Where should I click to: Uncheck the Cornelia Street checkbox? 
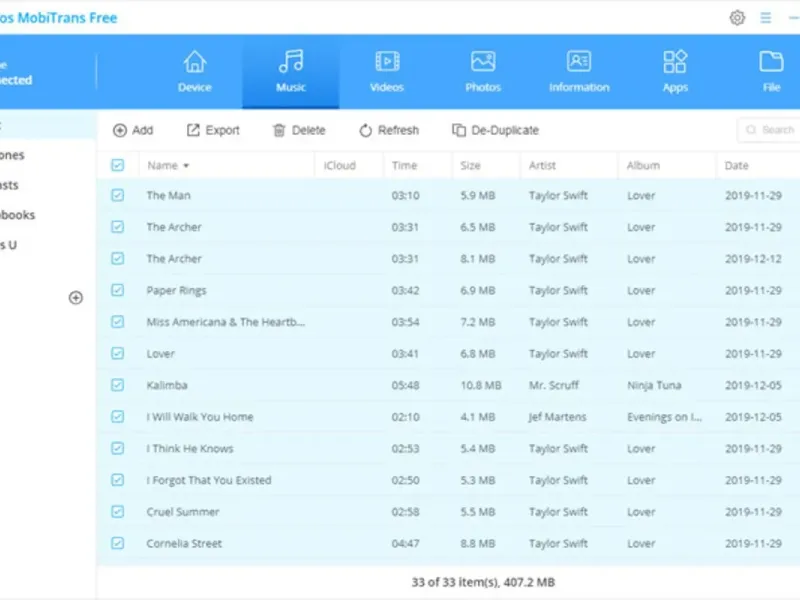[117, 543]
